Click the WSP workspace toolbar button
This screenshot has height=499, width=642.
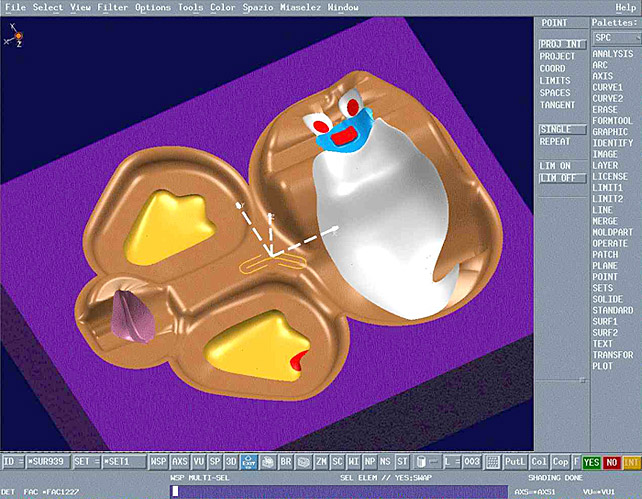point(158,462)
